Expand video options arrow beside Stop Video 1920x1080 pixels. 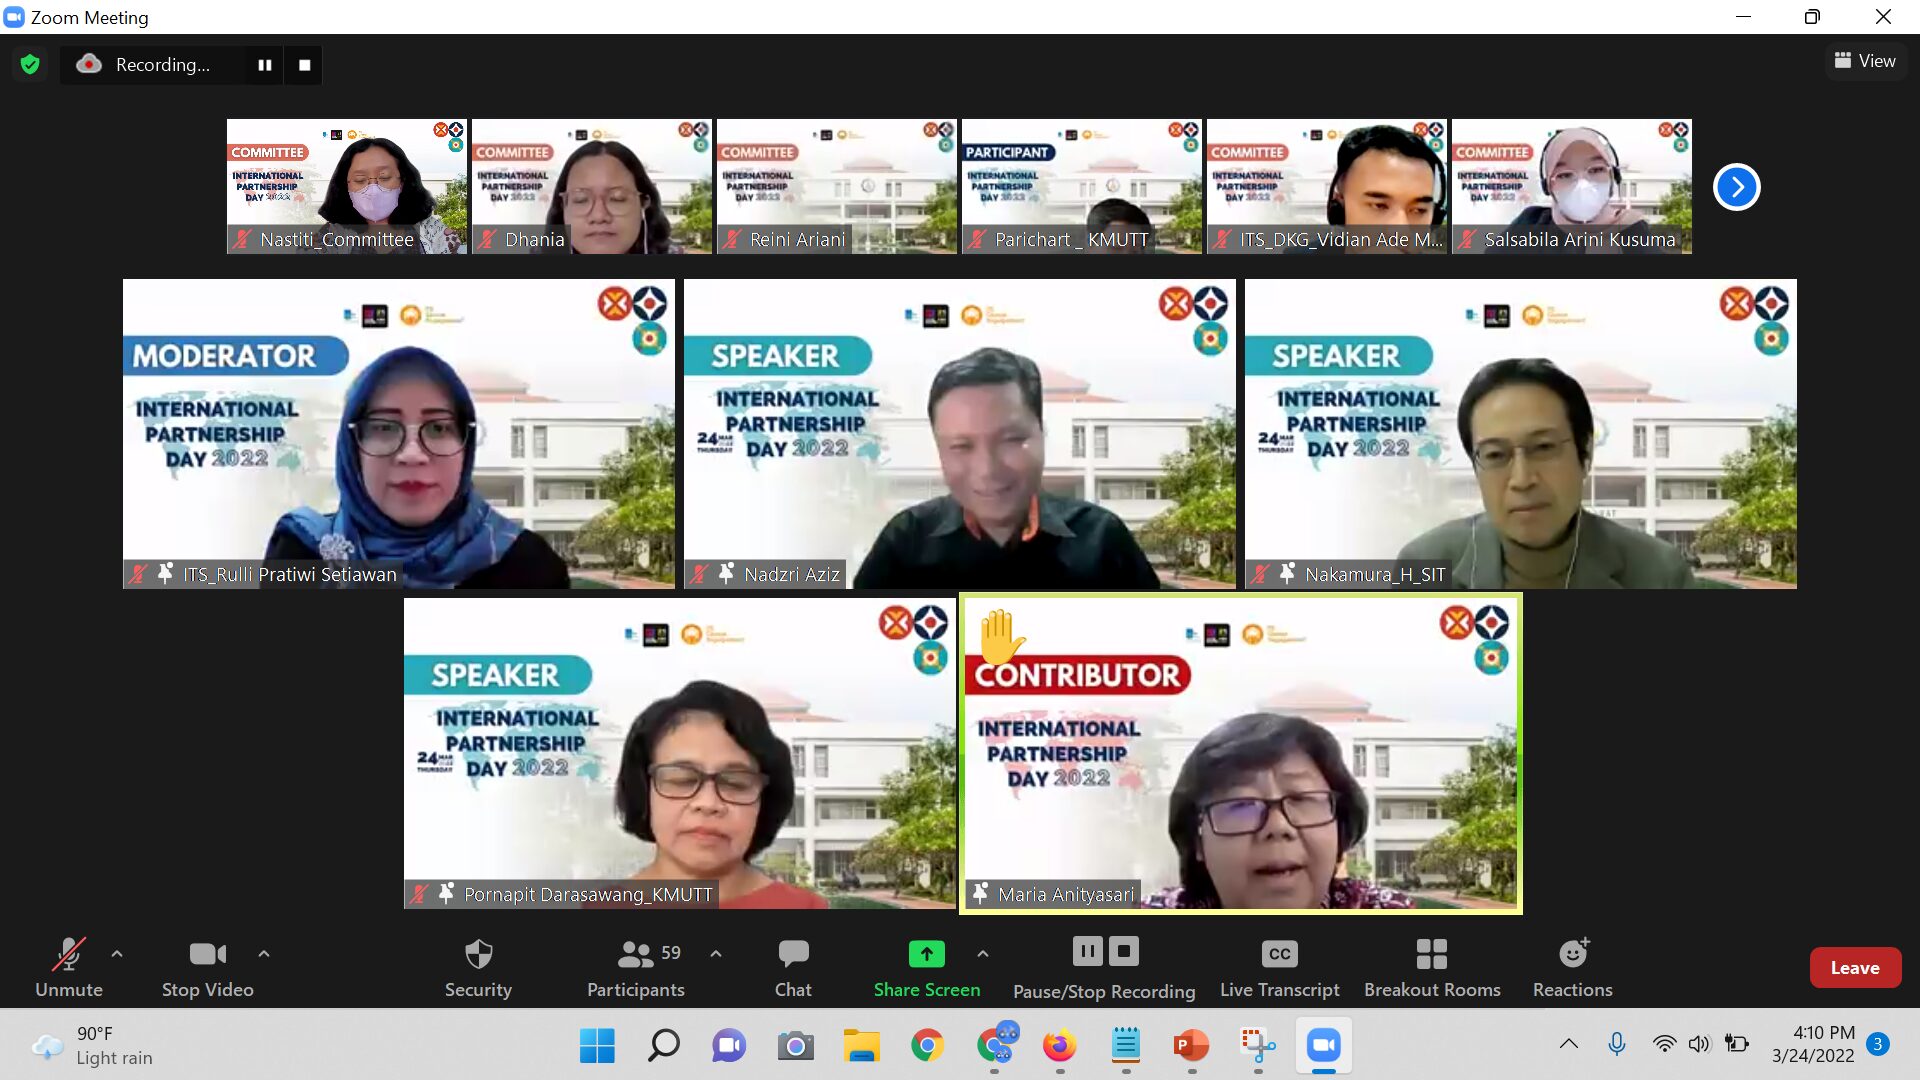coord(264,954)
